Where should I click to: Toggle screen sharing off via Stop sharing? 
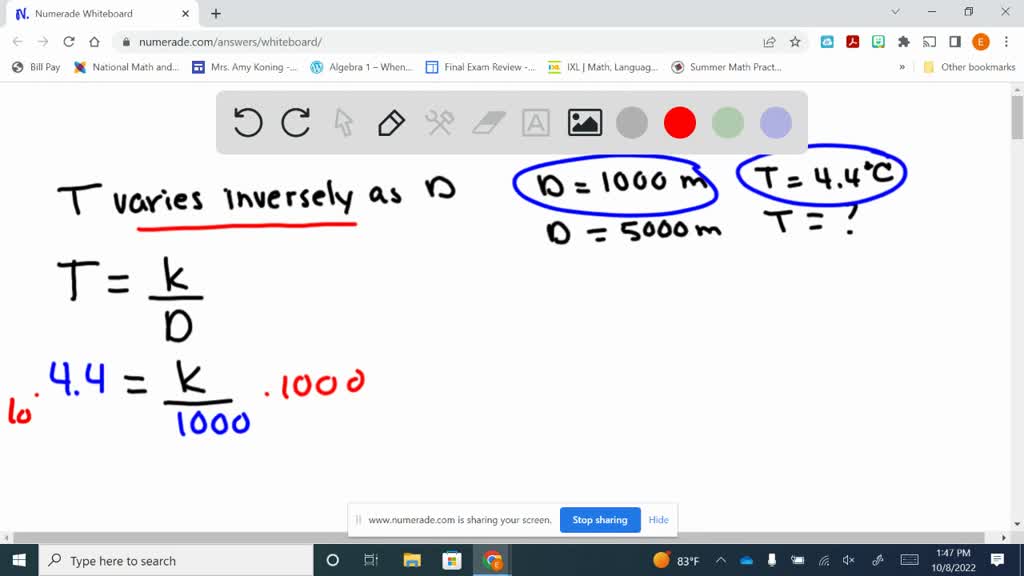tap(600, 520)
